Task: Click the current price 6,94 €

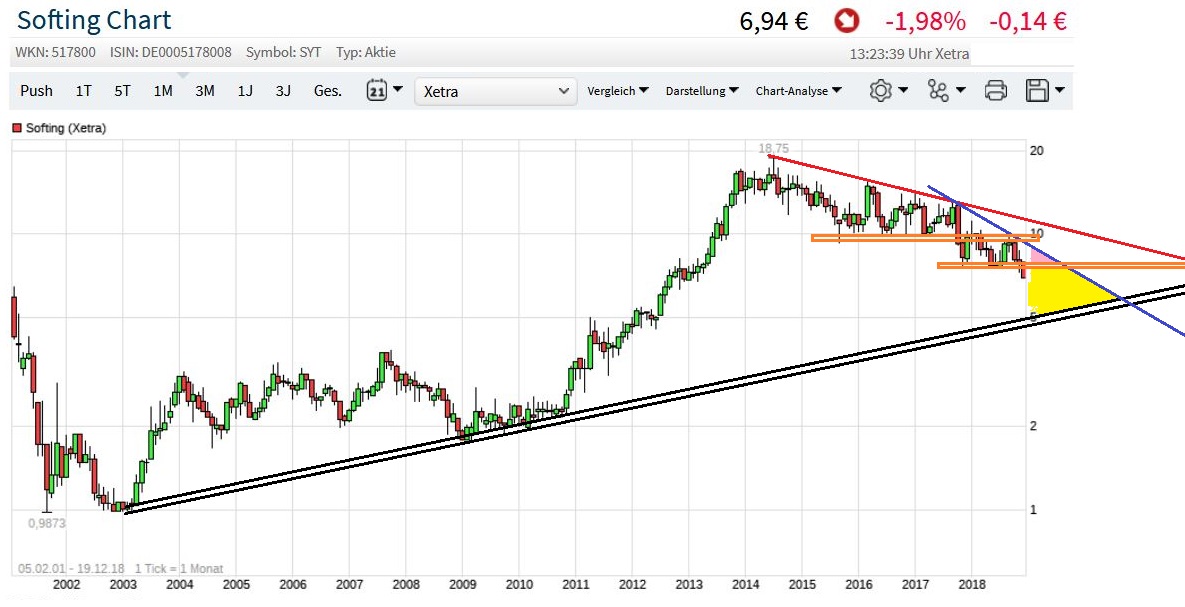Action: point(774,21)
